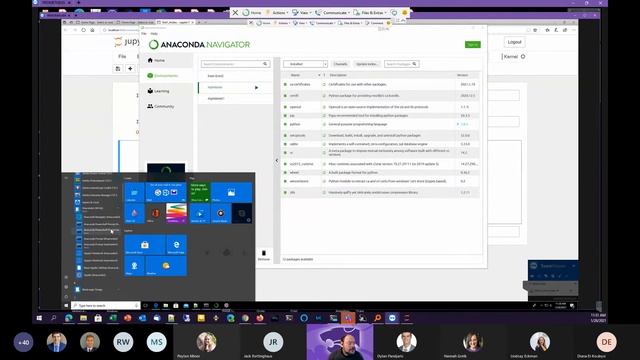Open the File menu in Anaconda Navigator
The image size is (640, 360).
click(144, 33)
